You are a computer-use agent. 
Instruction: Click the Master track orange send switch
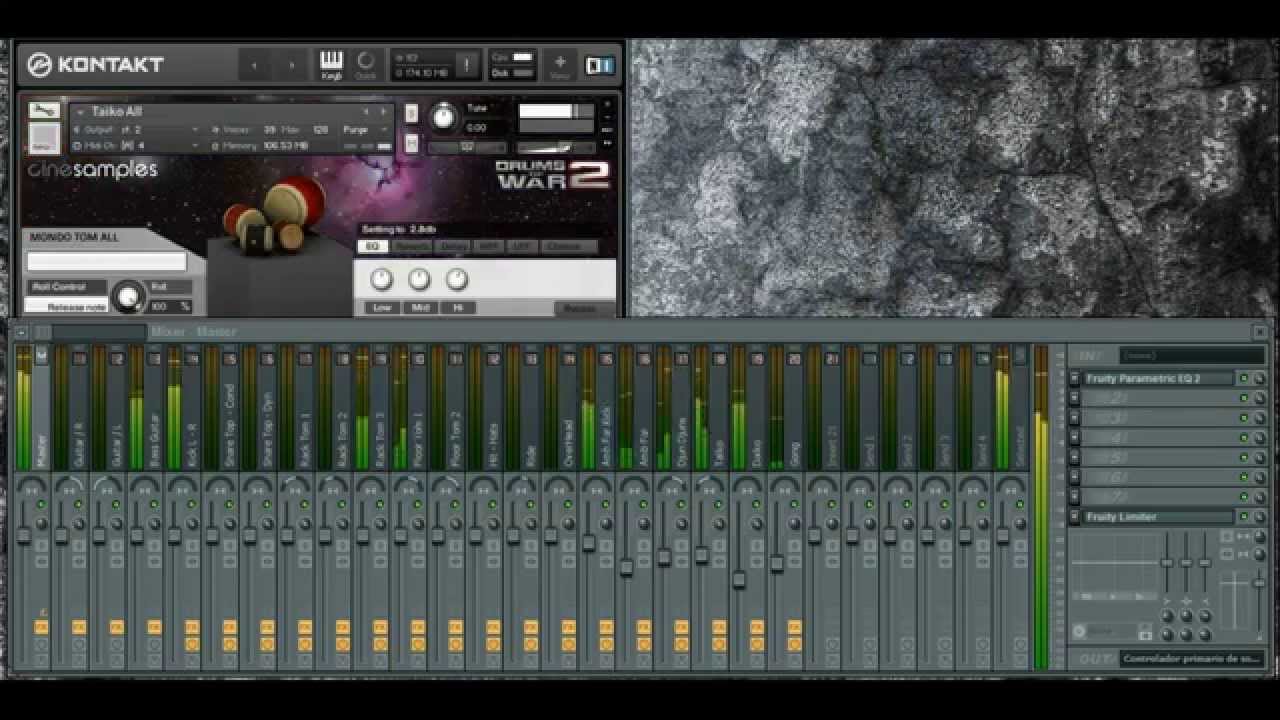click(41, 627)
